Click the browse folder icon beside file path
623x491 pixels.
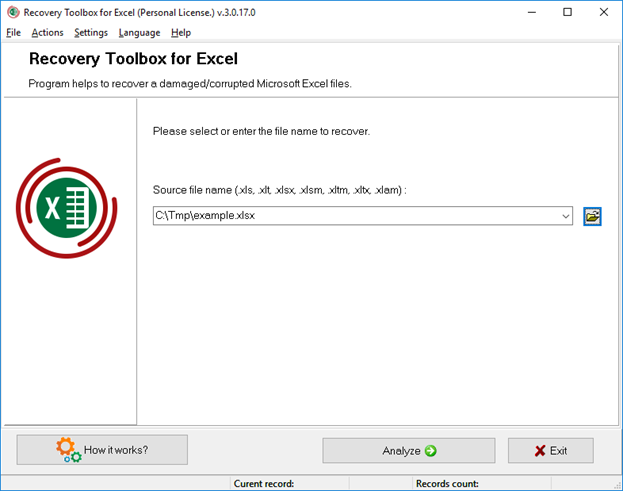click(x=592, y=215)
